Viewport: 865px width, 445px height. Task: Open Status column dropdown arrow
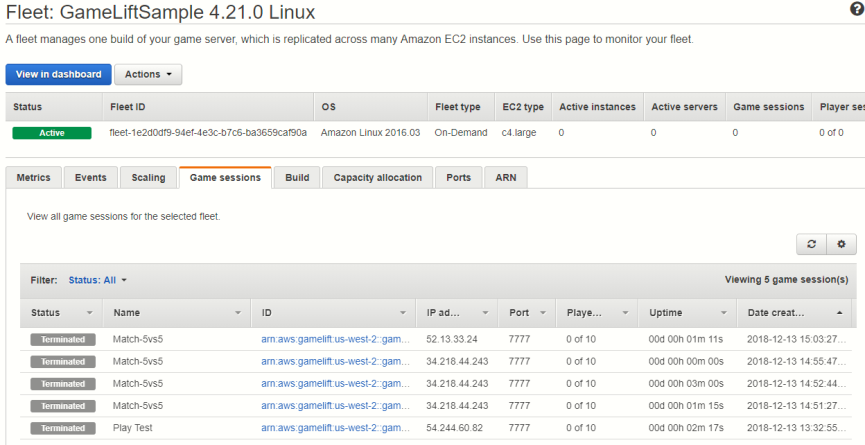[88, 313]
